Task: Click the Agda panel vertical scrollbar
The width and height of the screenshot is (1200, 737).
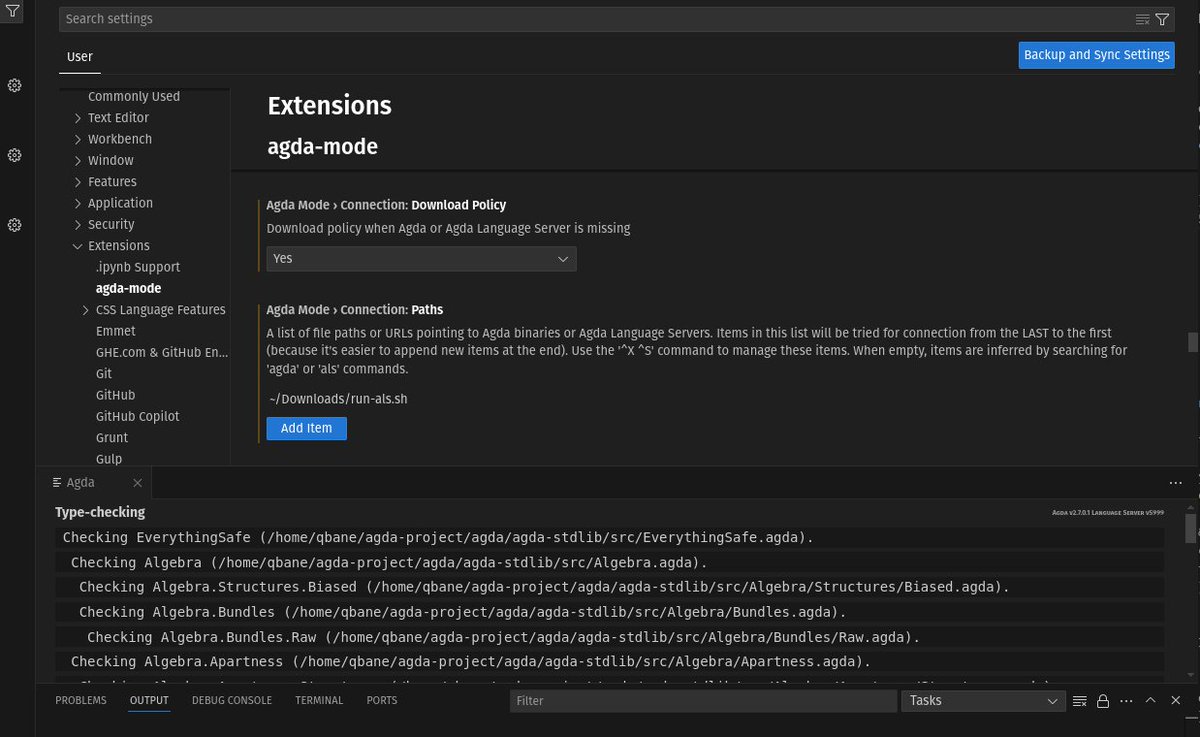Action: click(x=1191, y=528)
